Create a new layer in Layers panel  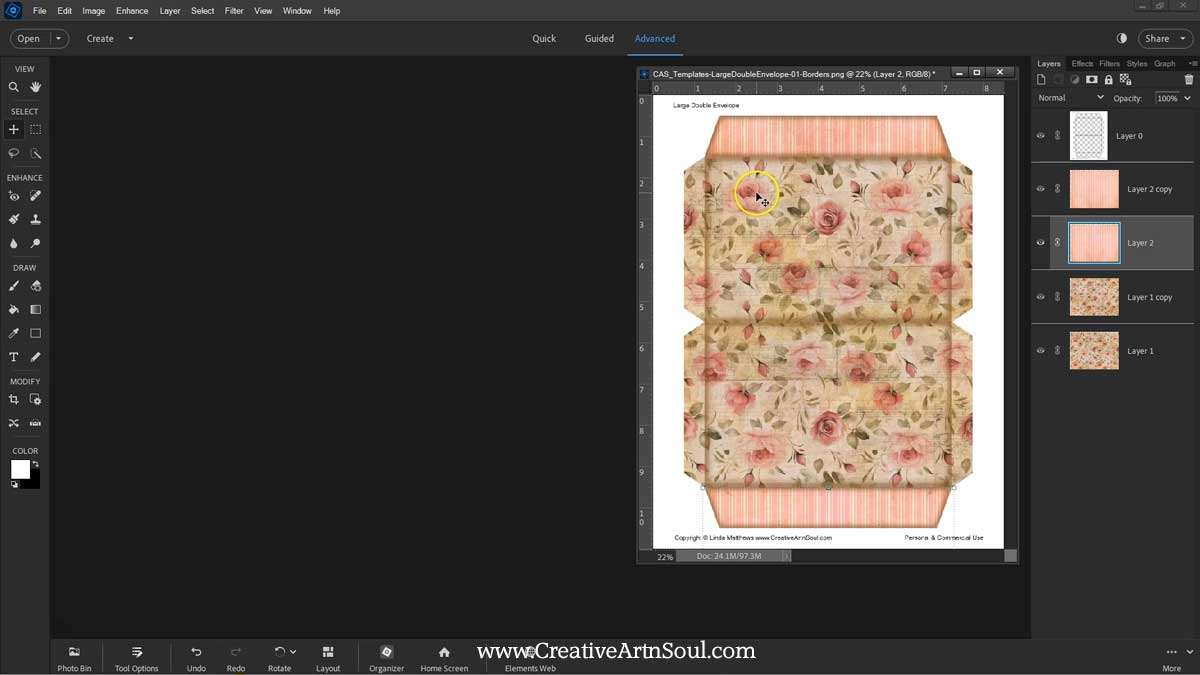(1041, 79)
